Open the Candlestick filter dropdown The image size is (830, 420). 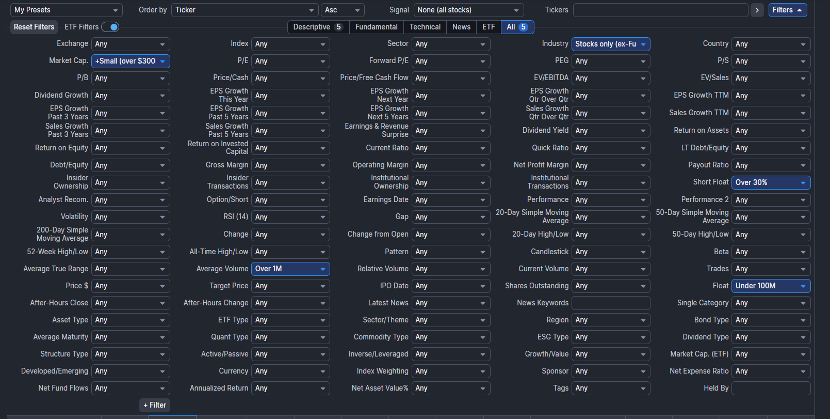[x=610, y=252]
